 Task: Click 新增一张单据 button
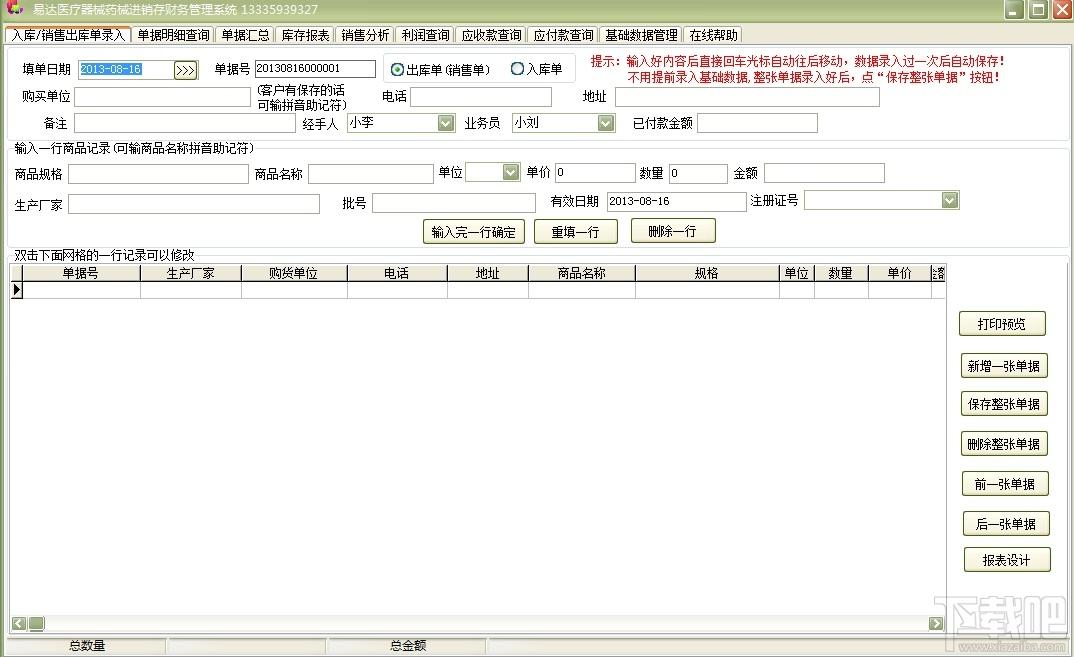point(1003,366)
